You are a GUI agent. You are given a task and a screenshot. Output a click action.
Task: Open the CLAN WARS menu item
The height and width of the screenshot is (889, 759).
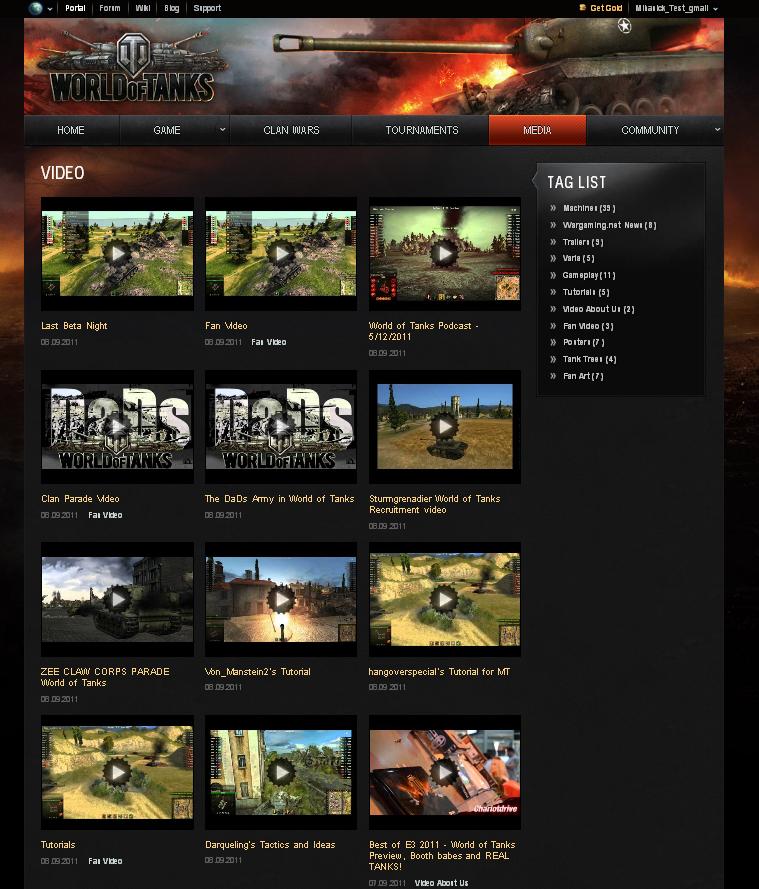(291, 130)
